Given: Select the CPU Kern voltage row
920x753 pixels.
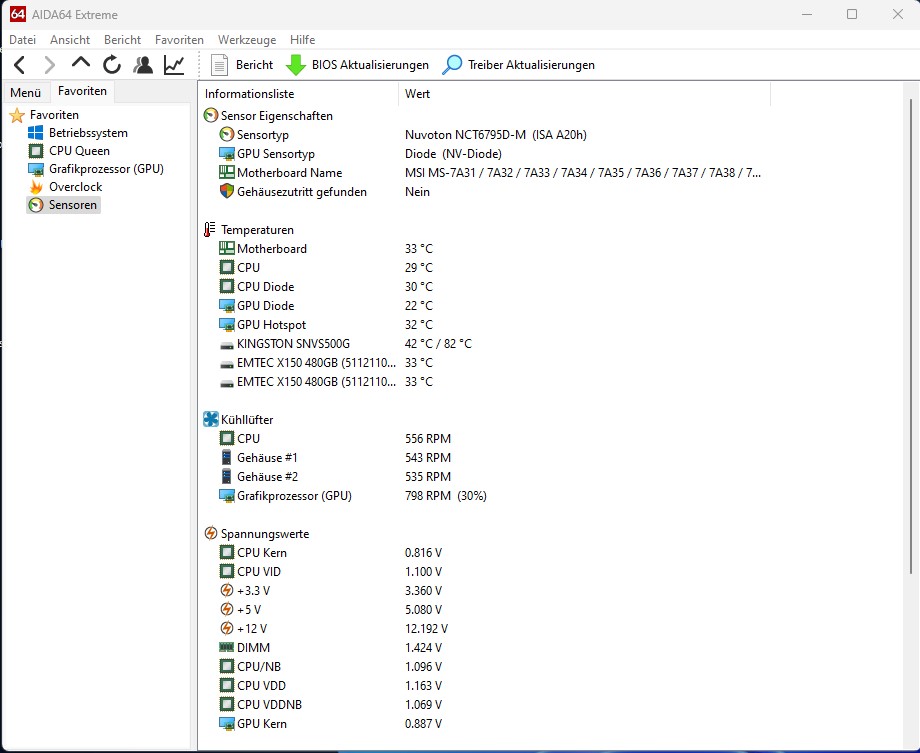Looking at the screenshot, I should pos(487,553).
